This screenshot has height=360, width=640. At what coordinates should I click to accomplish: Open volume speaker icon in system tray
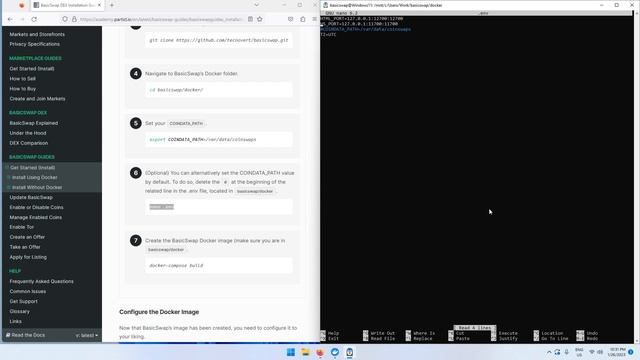600,352
